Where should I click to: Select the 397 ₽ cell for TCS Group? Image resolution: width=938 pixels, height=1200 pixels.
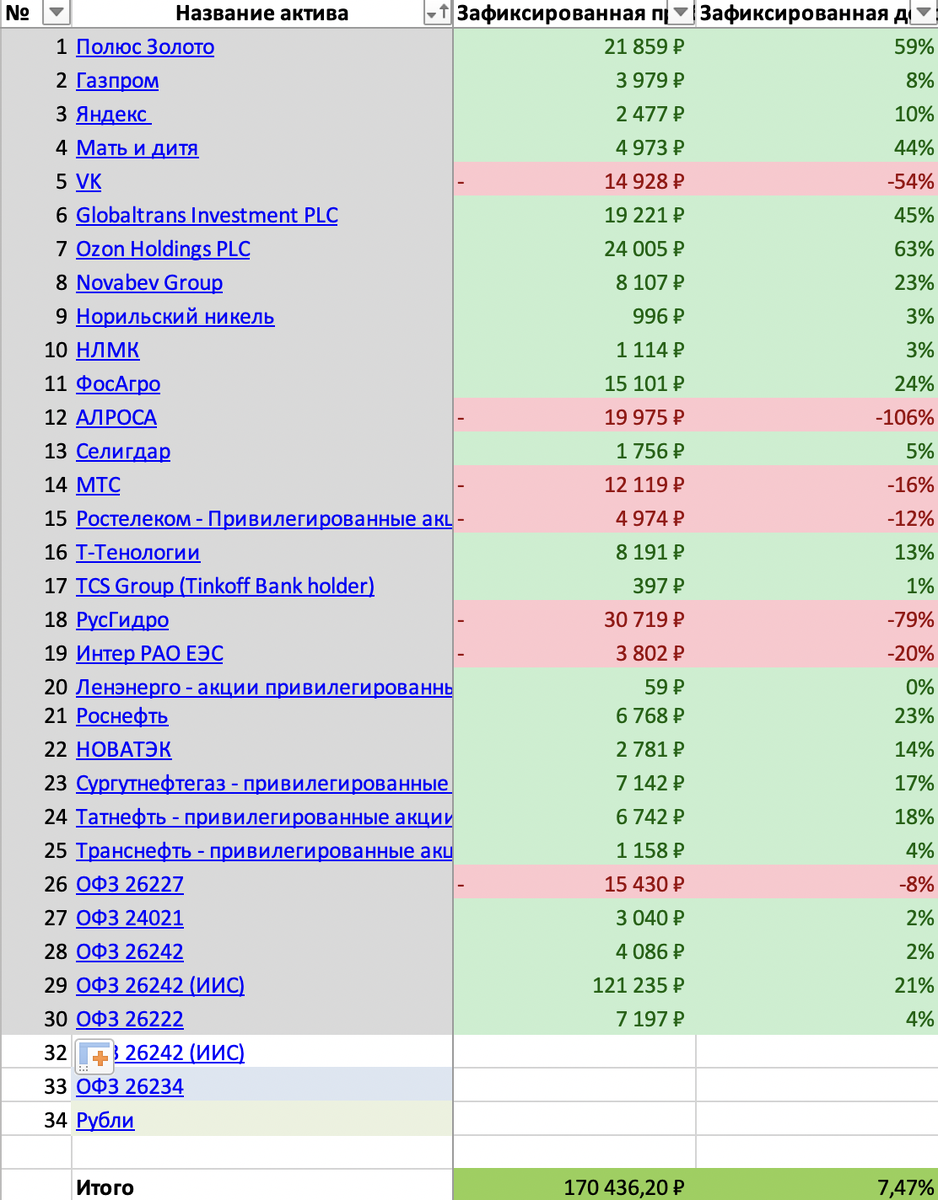pos(574,586)
